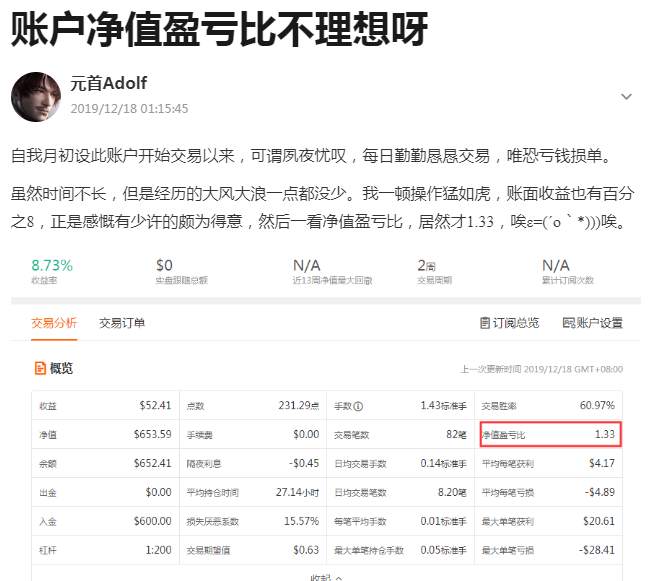Click the 平均每笔获利 value $4.17
The image size is (661, 581).
coord(602,463)
